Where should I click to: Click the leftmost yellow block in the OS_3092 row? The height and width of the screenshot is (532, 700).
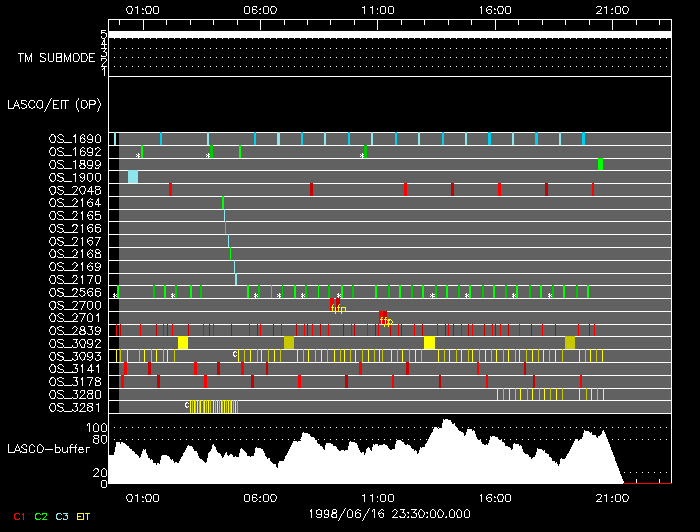point(183,342)
